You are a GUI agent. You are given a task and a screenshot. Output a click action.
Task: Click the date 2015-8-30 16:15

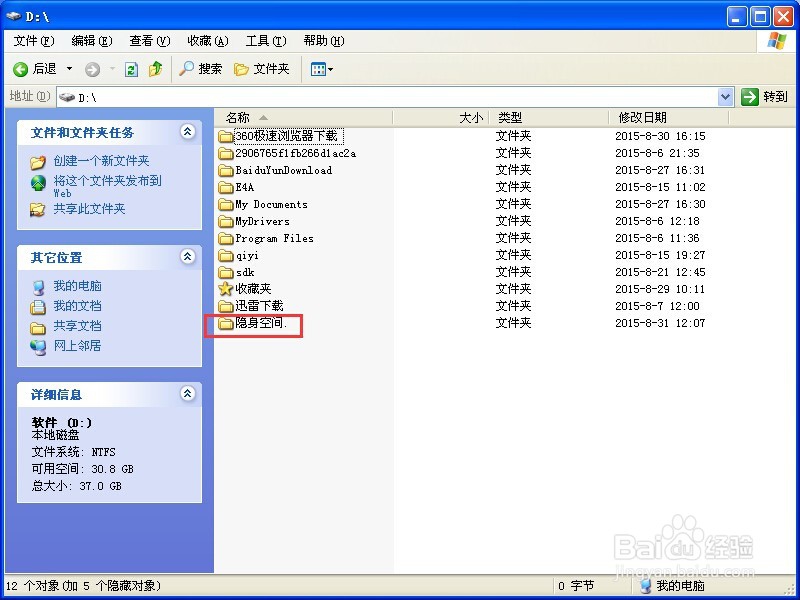click(x=660, y=136)
